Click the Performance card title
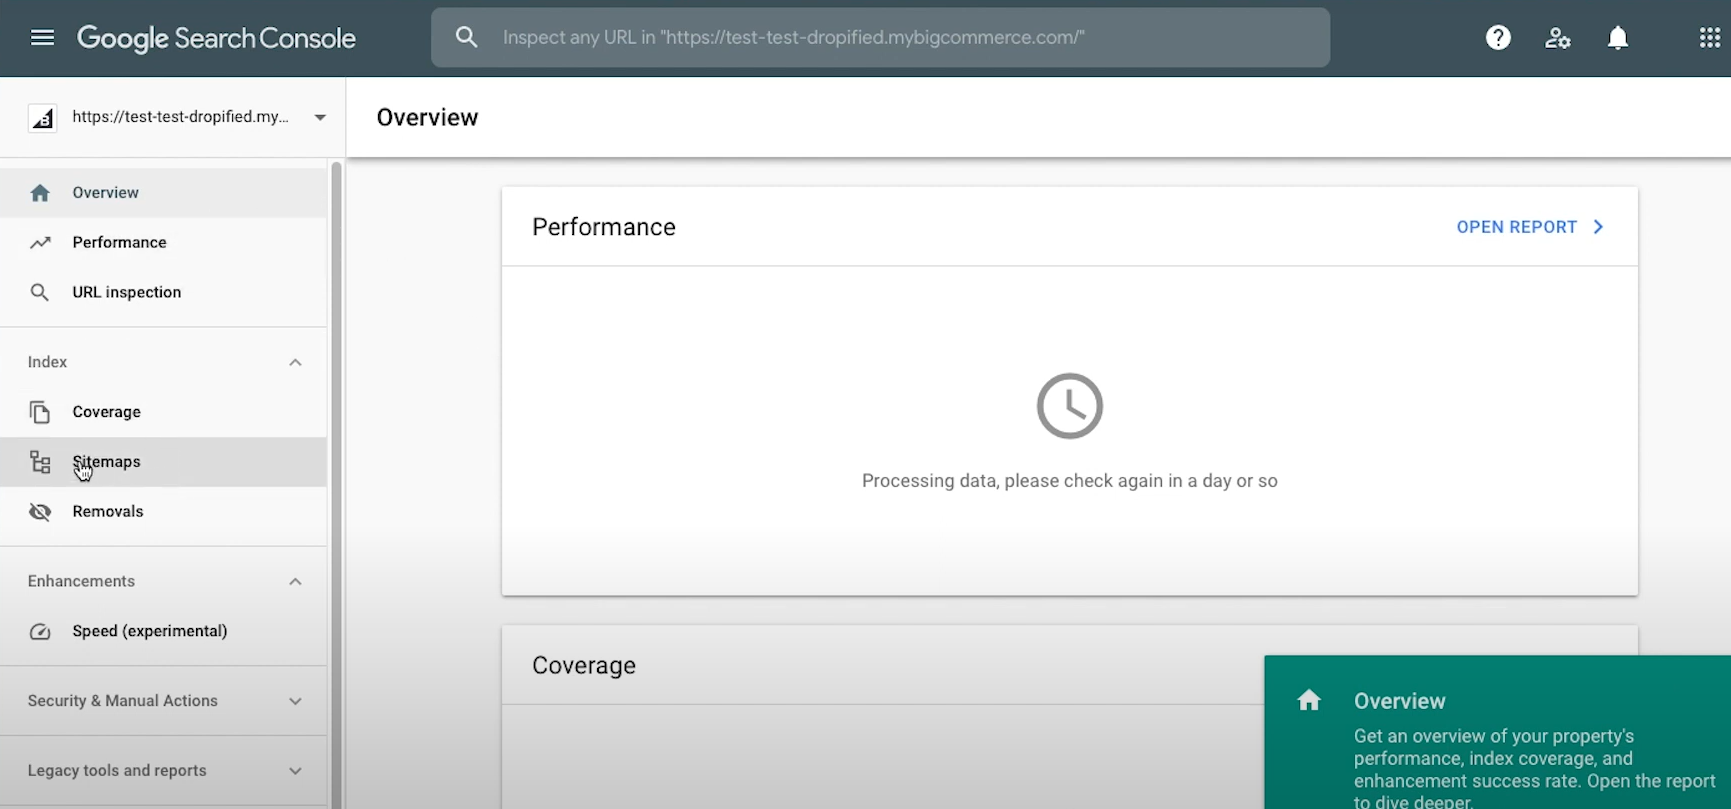1731x809 pixels. 604,227
